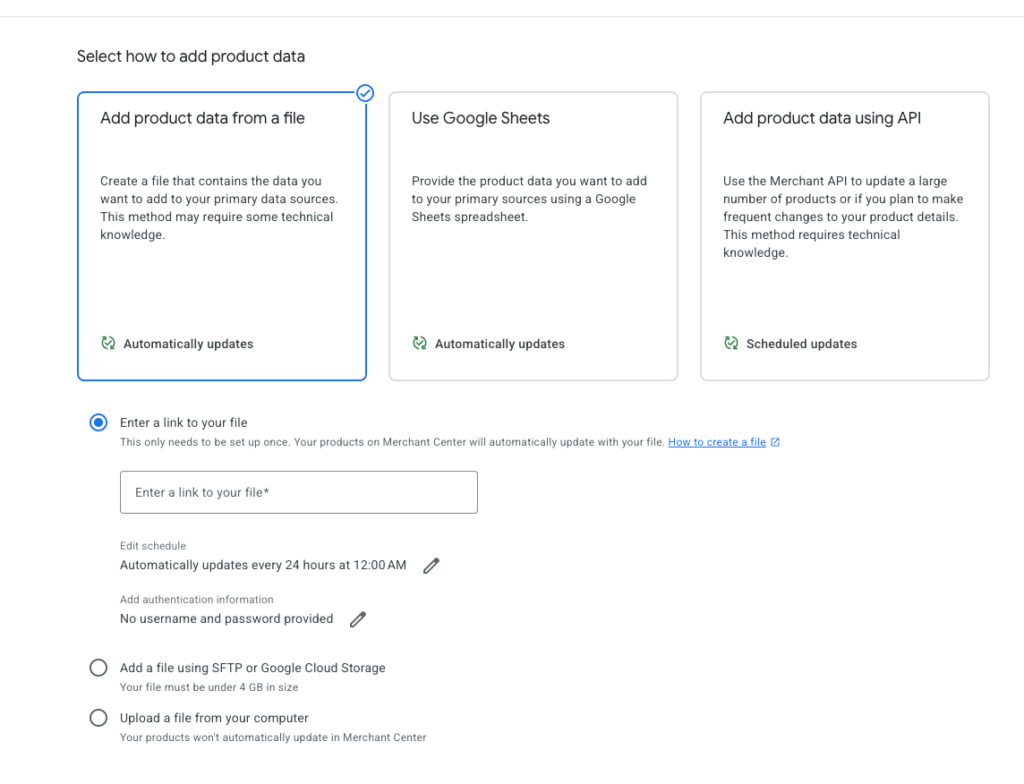The image size is (1024, 784).
Task: Click the 'Scheduled updates' label in the API card
Action: (x=801, y=344)
